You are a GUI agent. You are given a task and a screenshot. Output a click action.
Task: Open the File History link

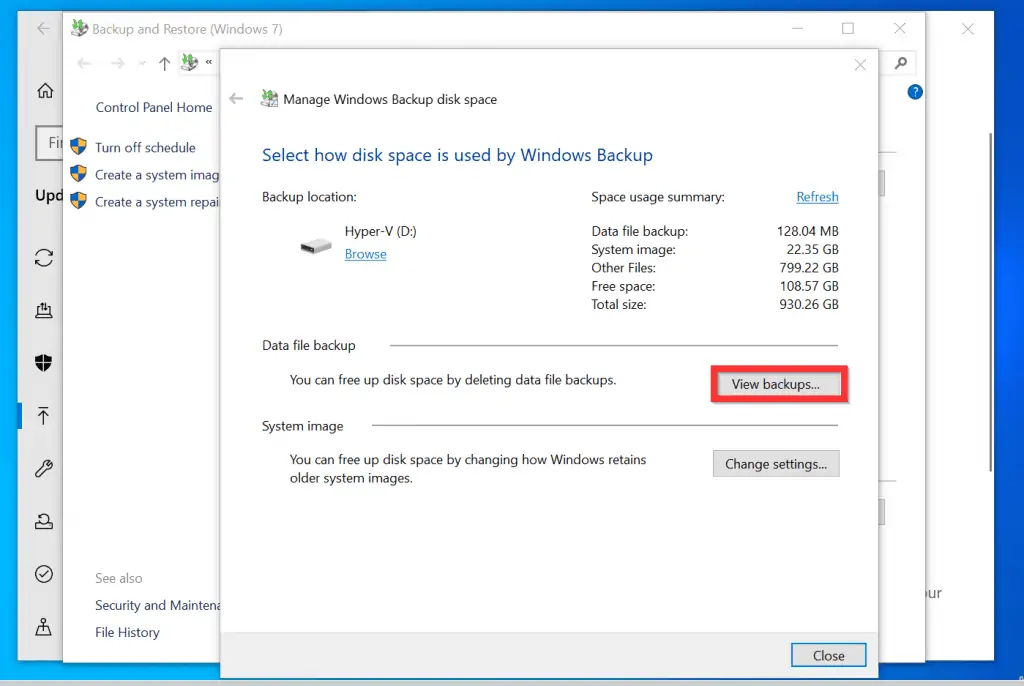(127, 632)
